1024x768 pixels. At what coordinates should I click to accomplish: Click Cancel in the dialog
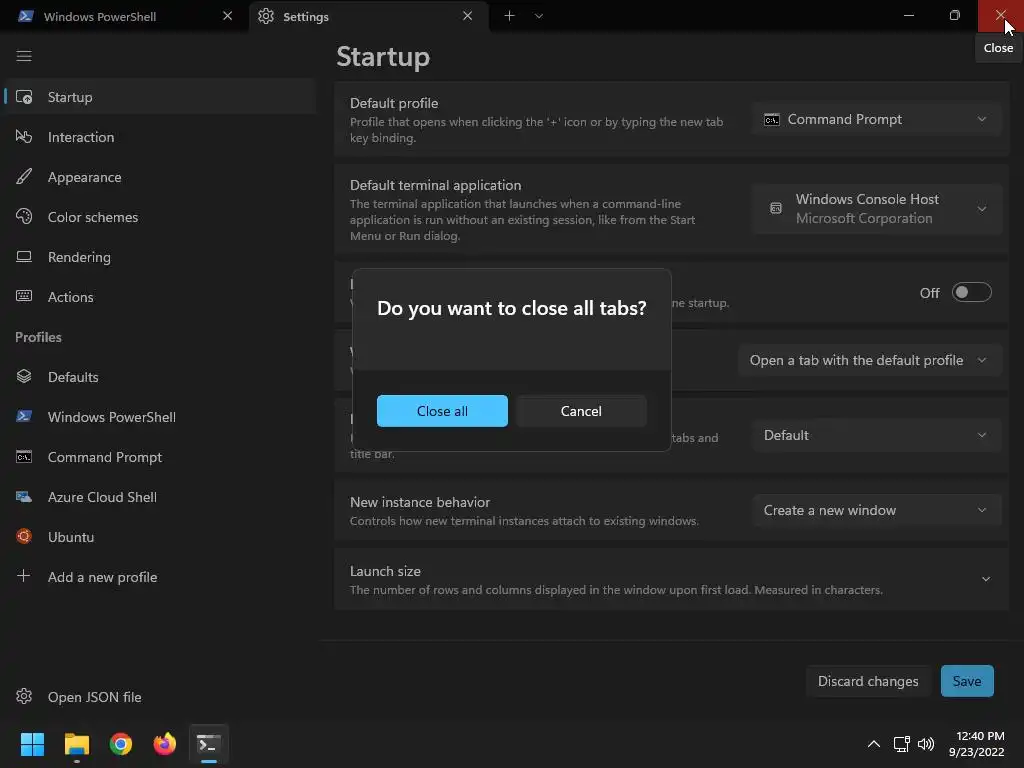tap(581, 411)
